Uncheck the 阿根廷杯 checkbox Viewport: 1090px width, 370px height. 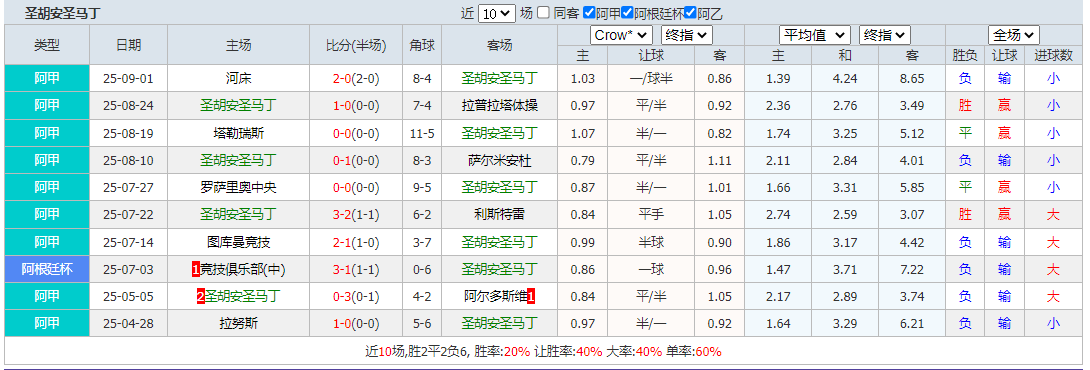coord(628,13)
